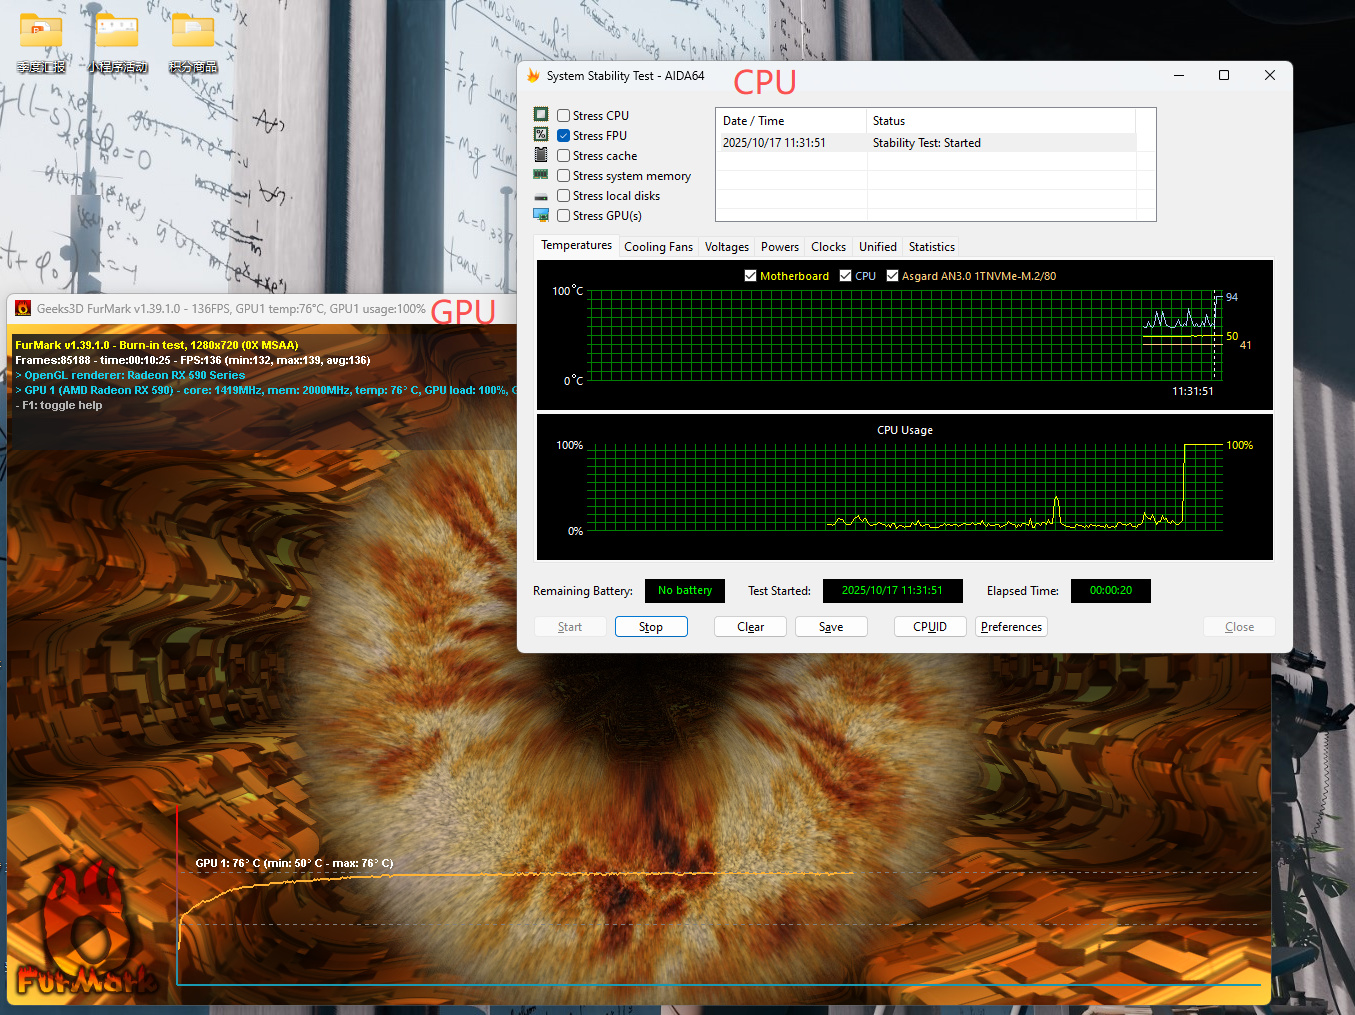Screen dimensions: 1355x1015
Task: Enable the Stress system memory checkbox
Action: point(564,176)
